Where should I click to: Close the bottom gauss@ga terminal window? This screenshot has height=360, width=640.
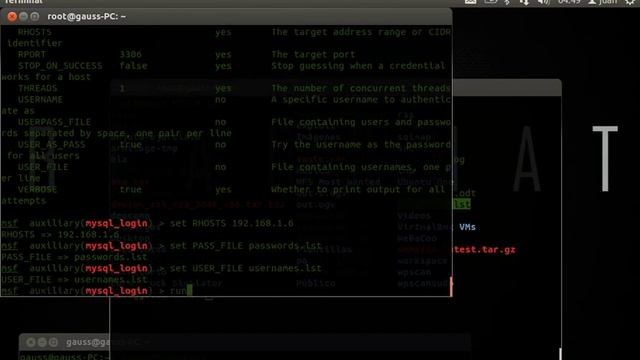pyautogui.click(x=31, y=342)
